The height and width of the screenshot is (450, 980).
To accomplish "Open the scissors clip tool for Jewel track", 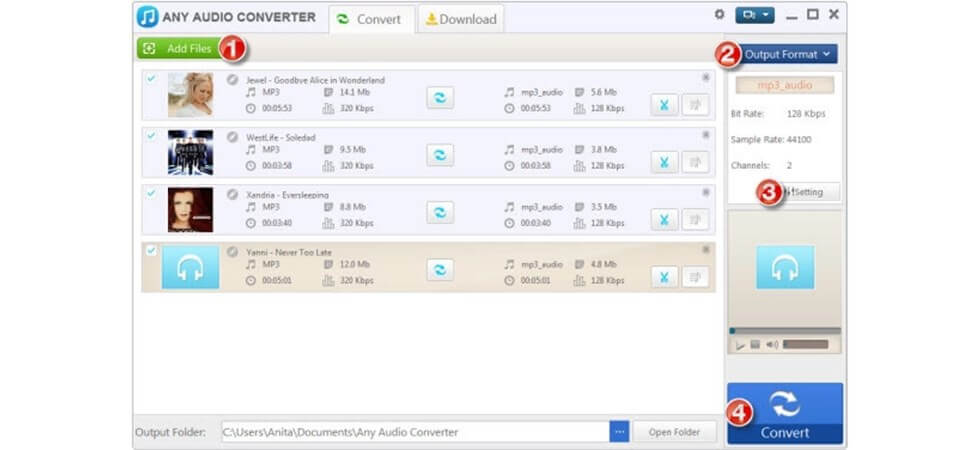I will point(664,105).
